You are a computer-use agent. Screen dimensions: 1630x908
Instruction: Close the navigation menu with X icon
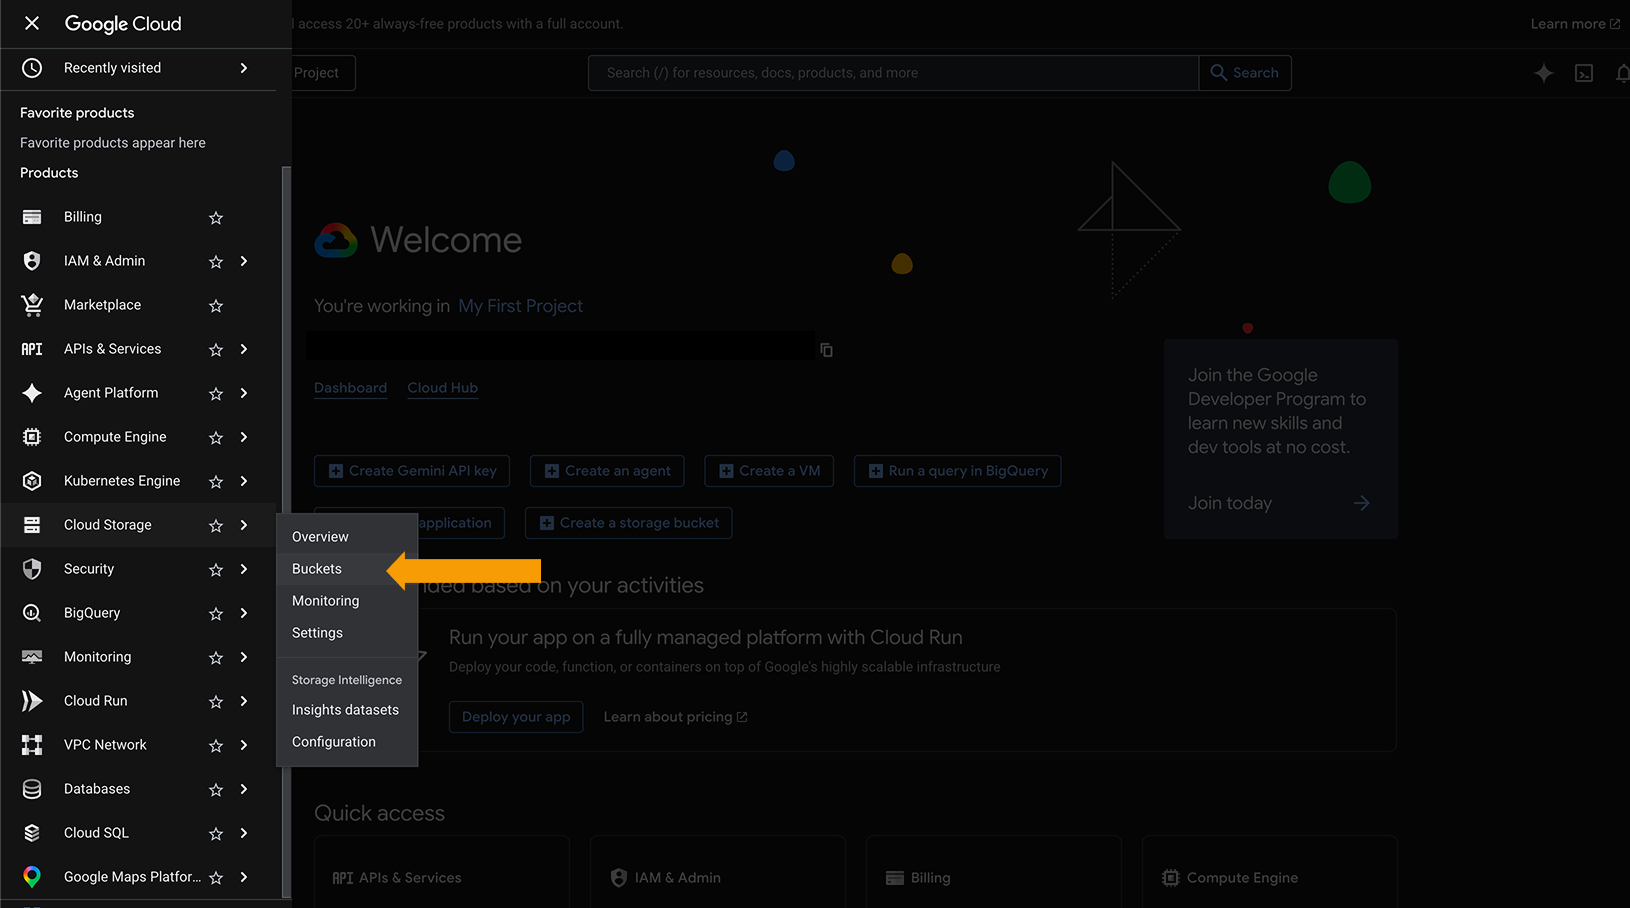pyautogui.click(x=32, y=23)
